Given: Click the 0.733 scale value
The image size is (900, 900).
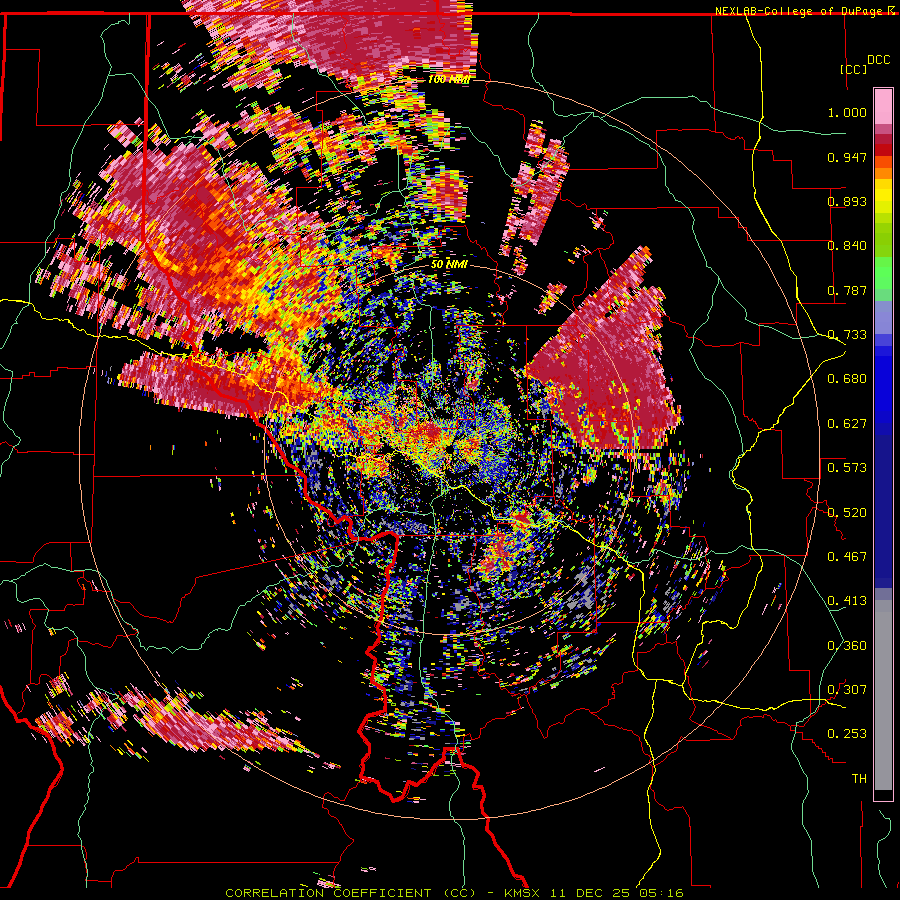Looking at the screenshot, I should [x=847, y=335].
